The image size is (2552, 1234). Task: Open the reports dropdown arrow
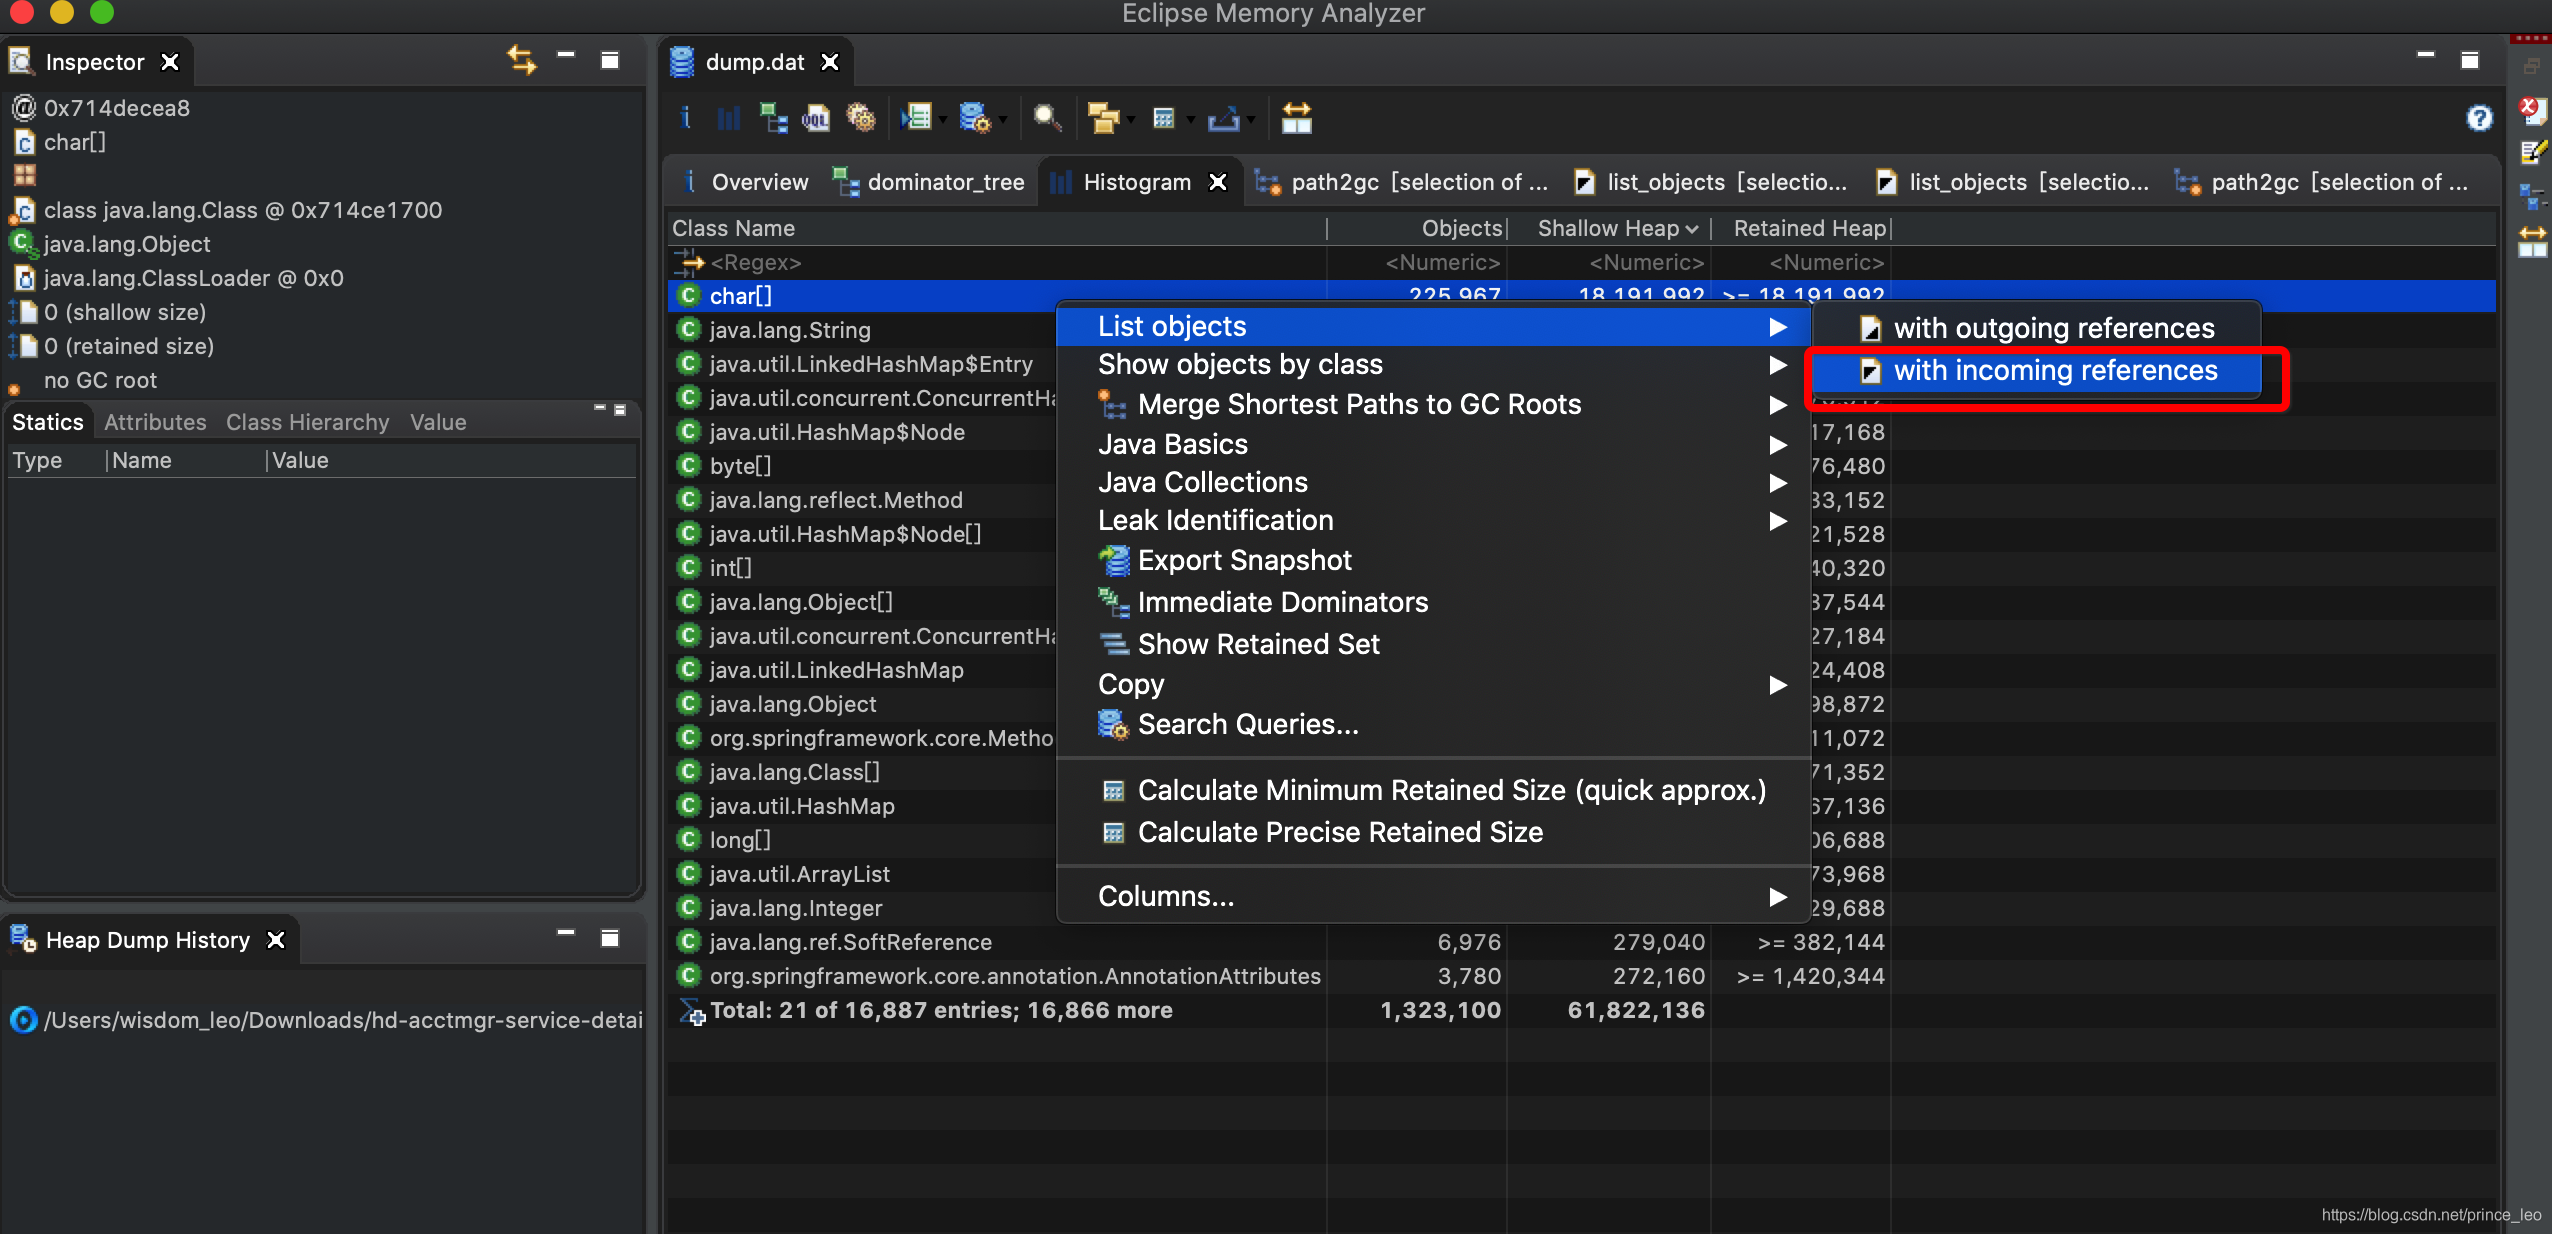[x=943, y=121]
